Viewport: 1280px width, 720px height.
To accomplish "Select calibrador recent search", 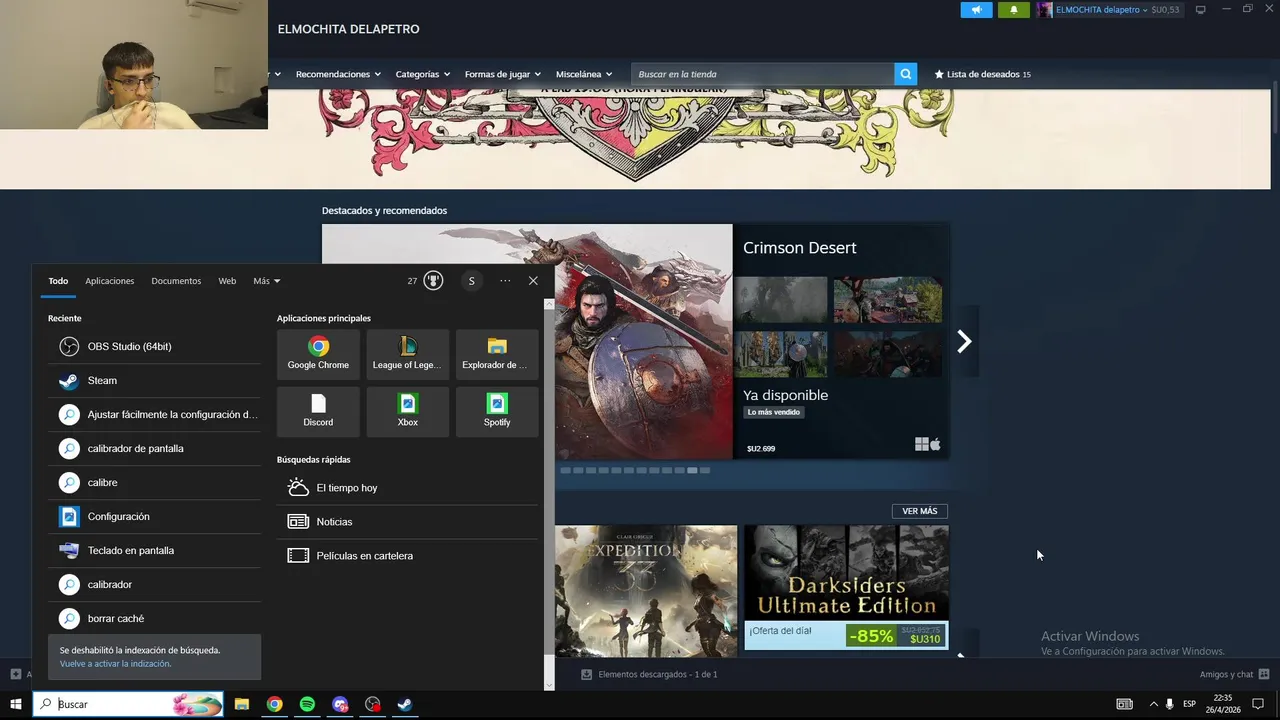I will click(x=154, y=585).
